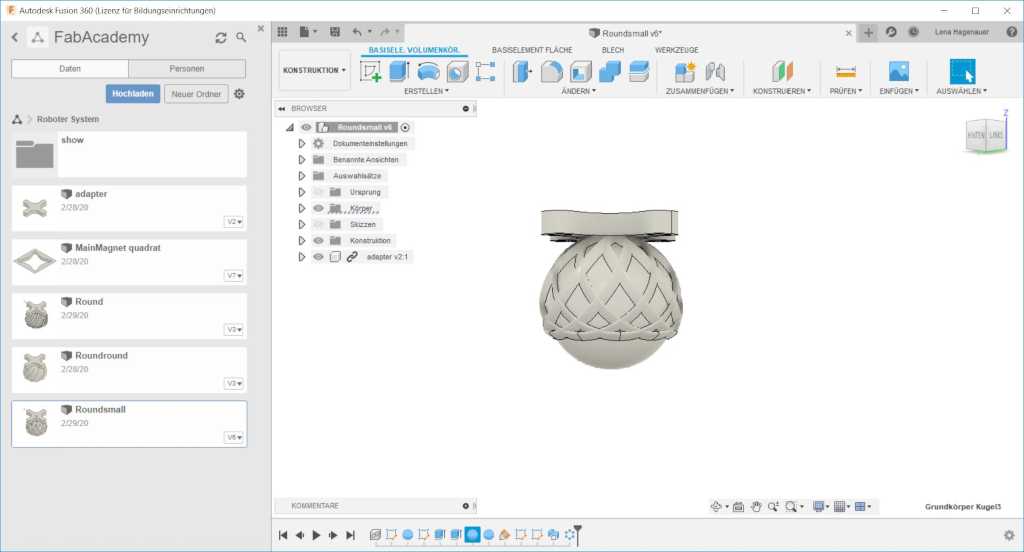Activate the radio button beside Roundsmall v6

click(x=405, y=127)
